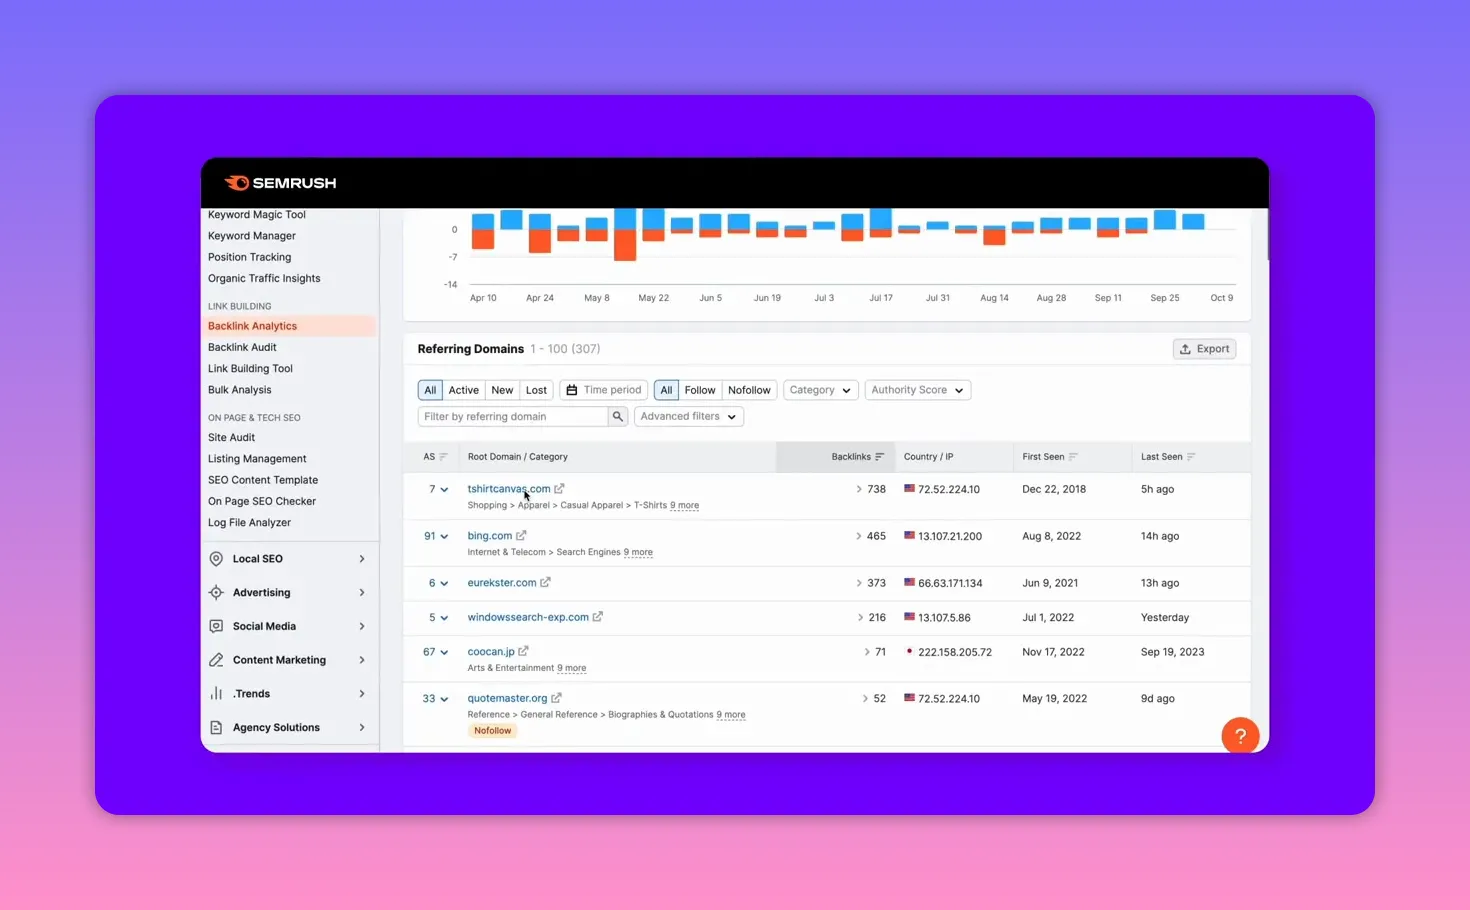1470x910 pixels.
Task: Sort by AS column icon
Action: coord(443,457)
